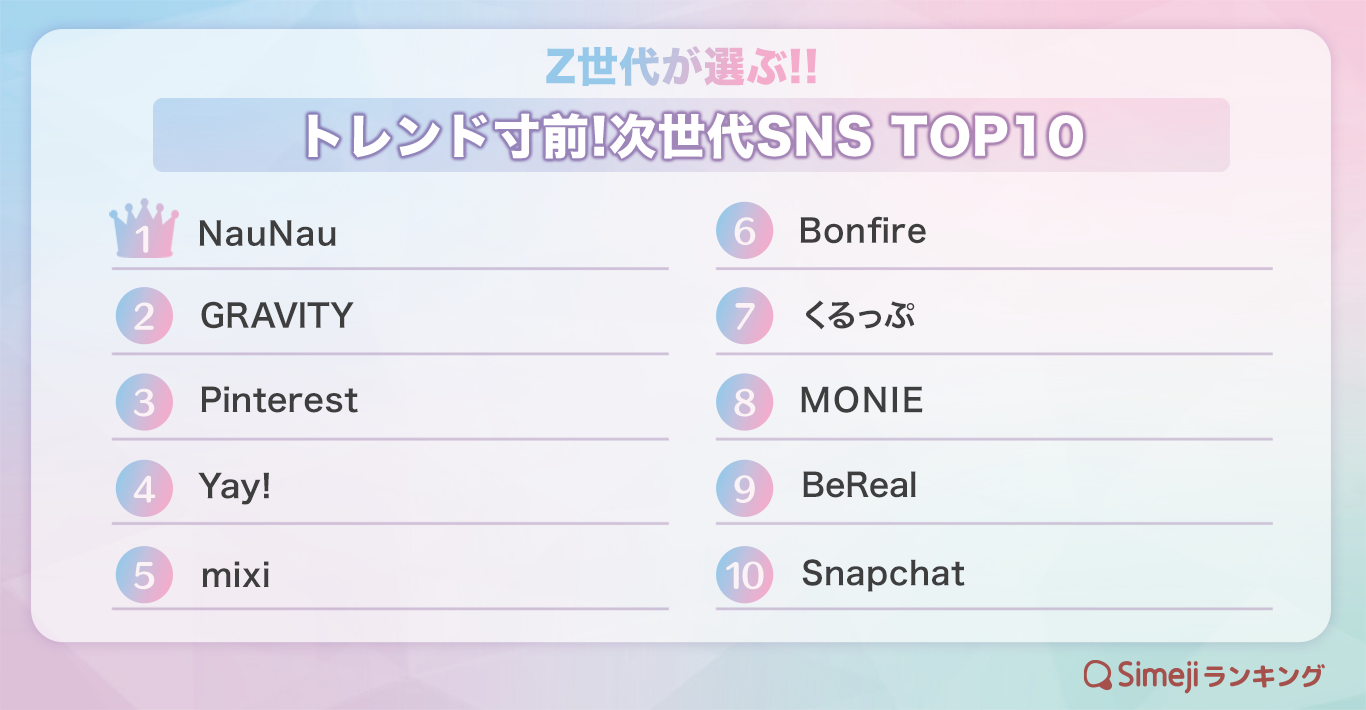Click the number 9 circle badge
The image size is (1366, 710).
coord(745,489)
